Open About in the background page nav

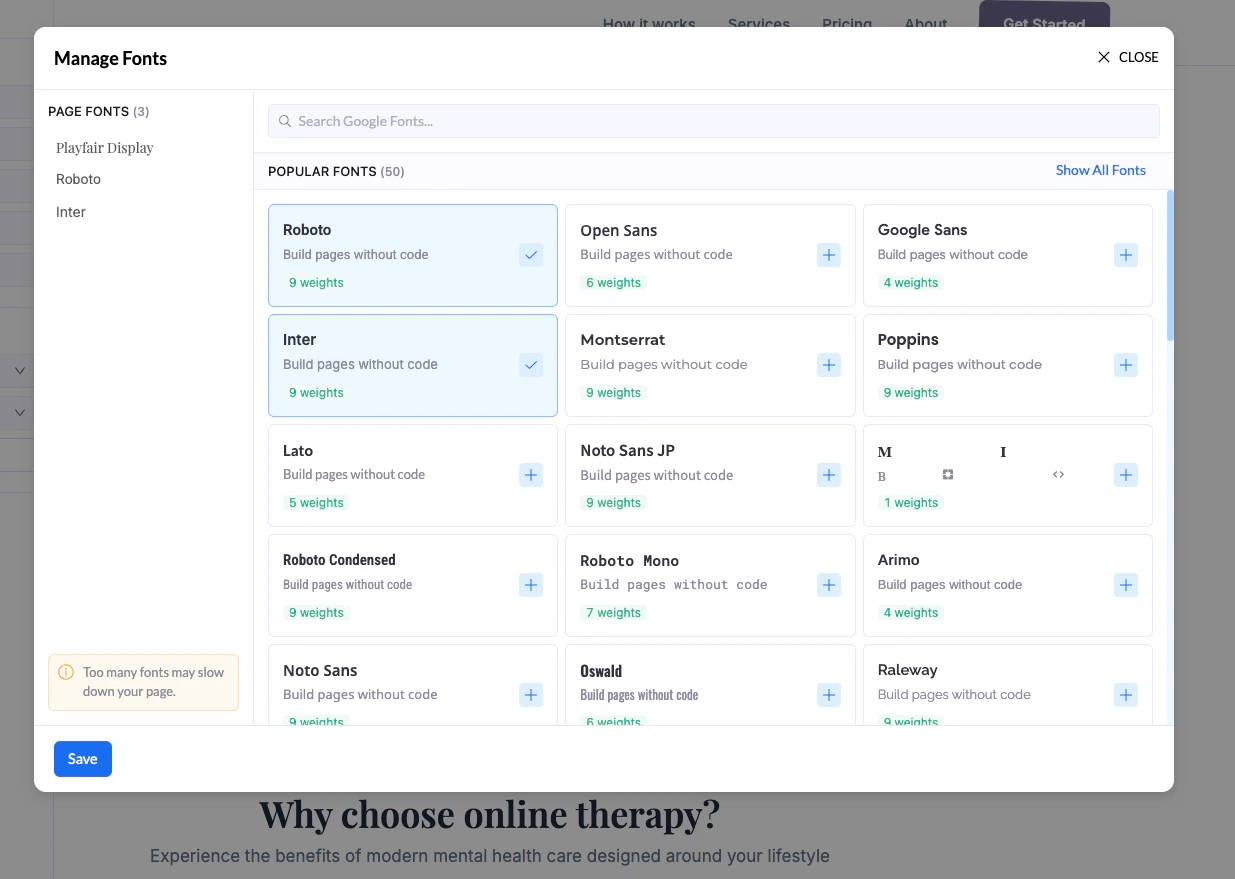point(926,22)
